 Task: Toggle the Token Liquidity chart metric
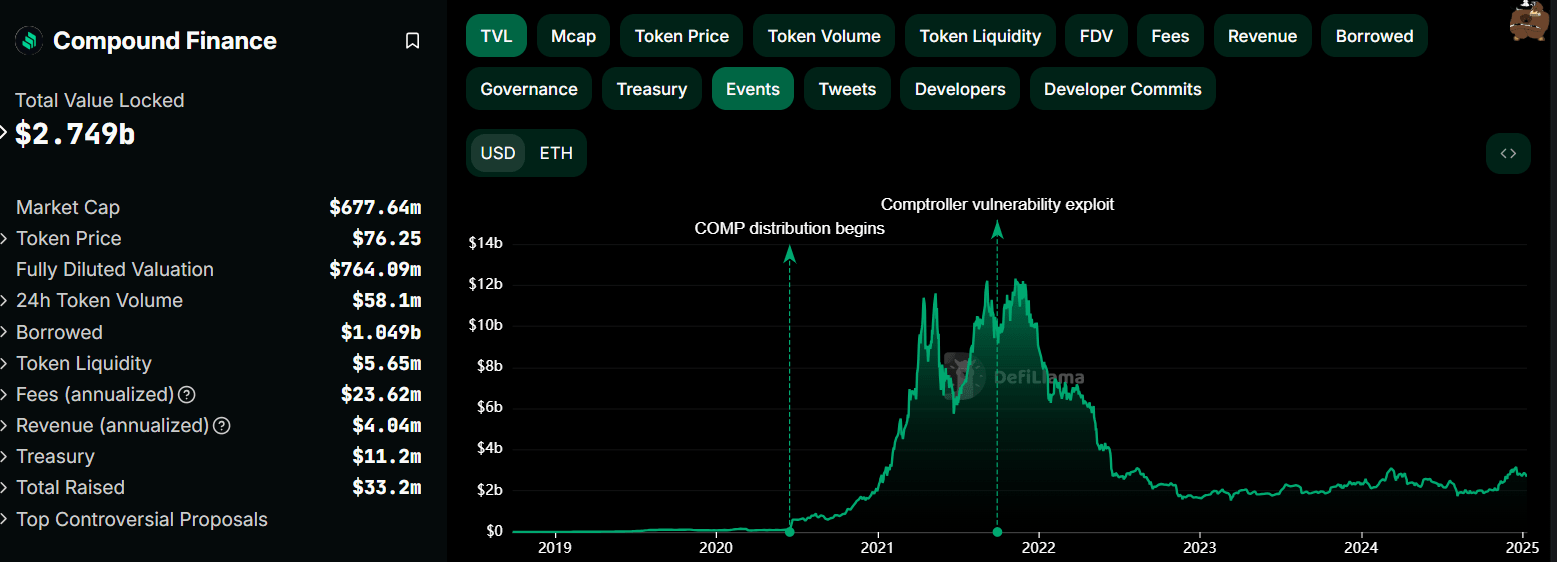coord(980,36)
